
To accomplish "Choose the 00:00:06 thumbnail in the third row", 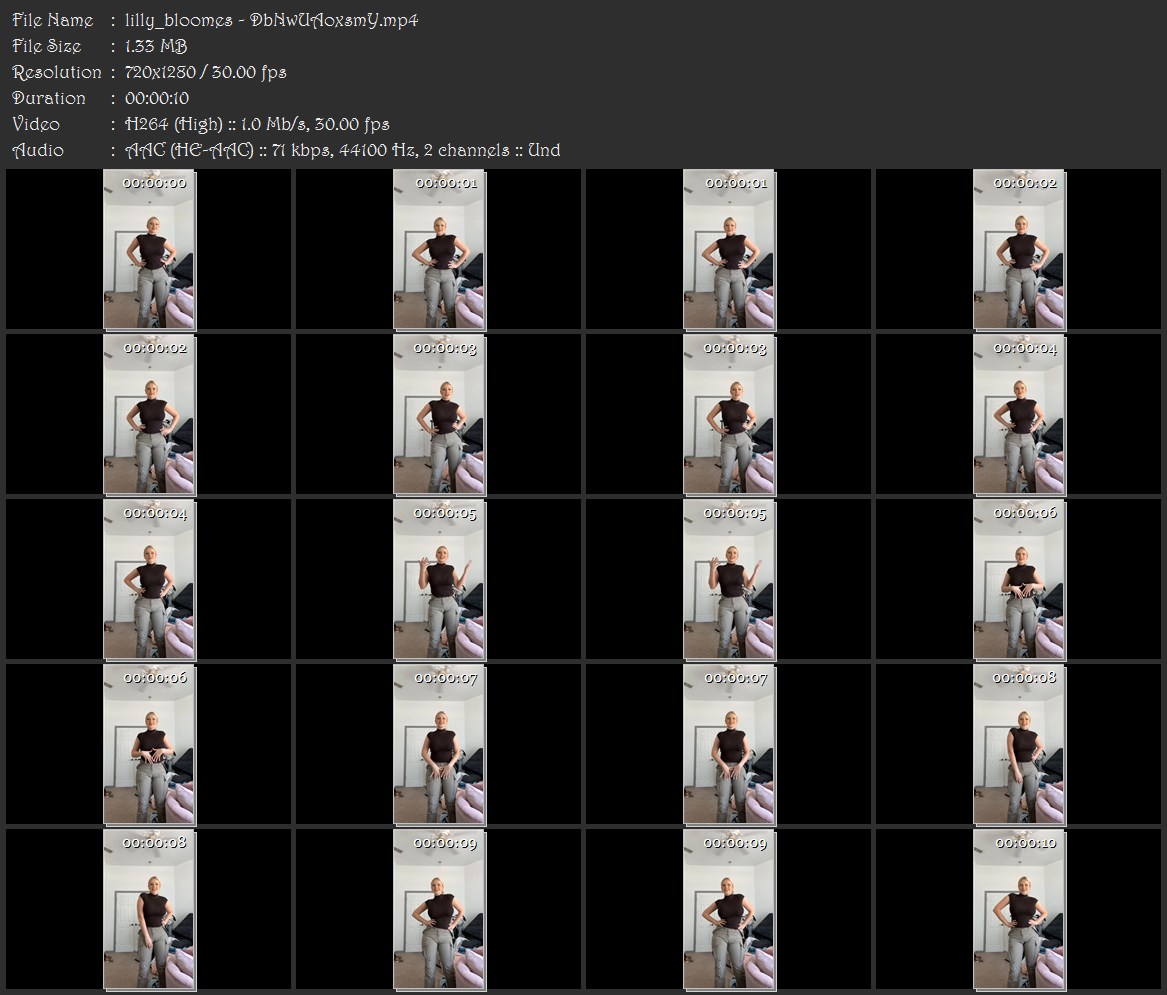I will [x=1018, y=580].
